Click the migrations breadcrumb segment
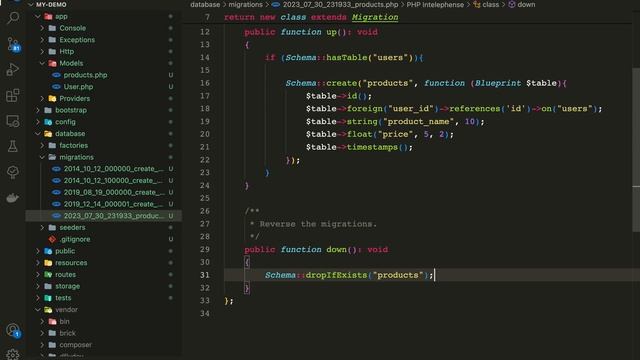 [245, 4]
